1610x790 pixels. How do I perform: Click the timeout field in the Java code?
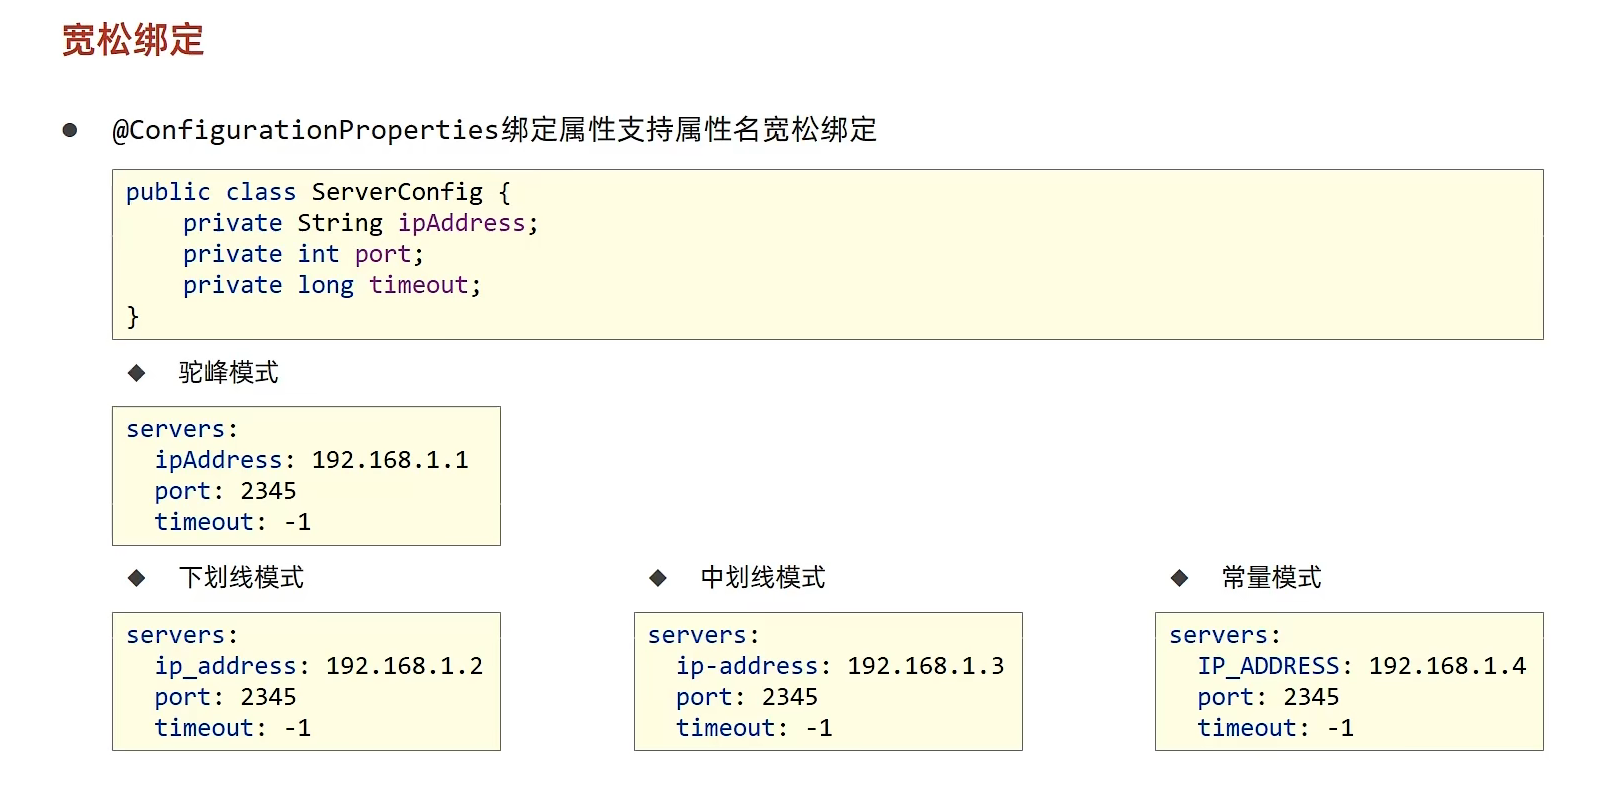[419, 285]
